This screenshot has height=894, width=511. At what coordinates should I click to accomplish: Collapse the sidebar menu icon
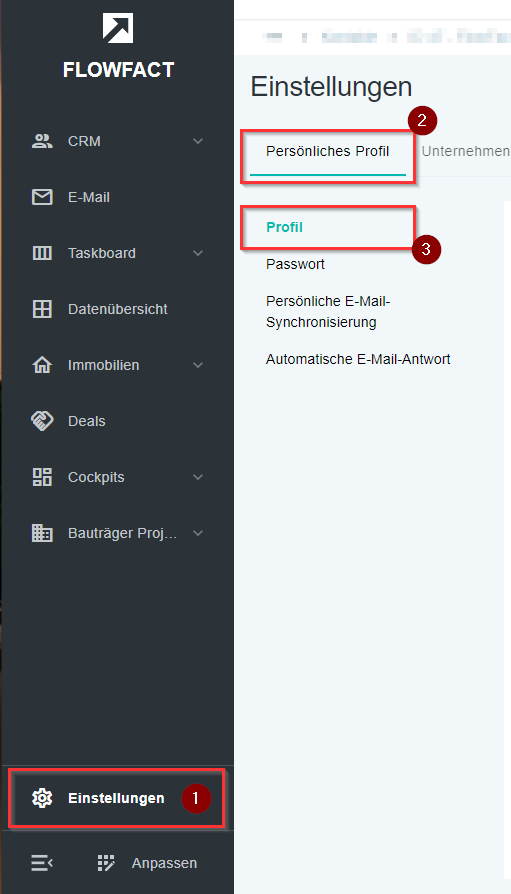42,863
